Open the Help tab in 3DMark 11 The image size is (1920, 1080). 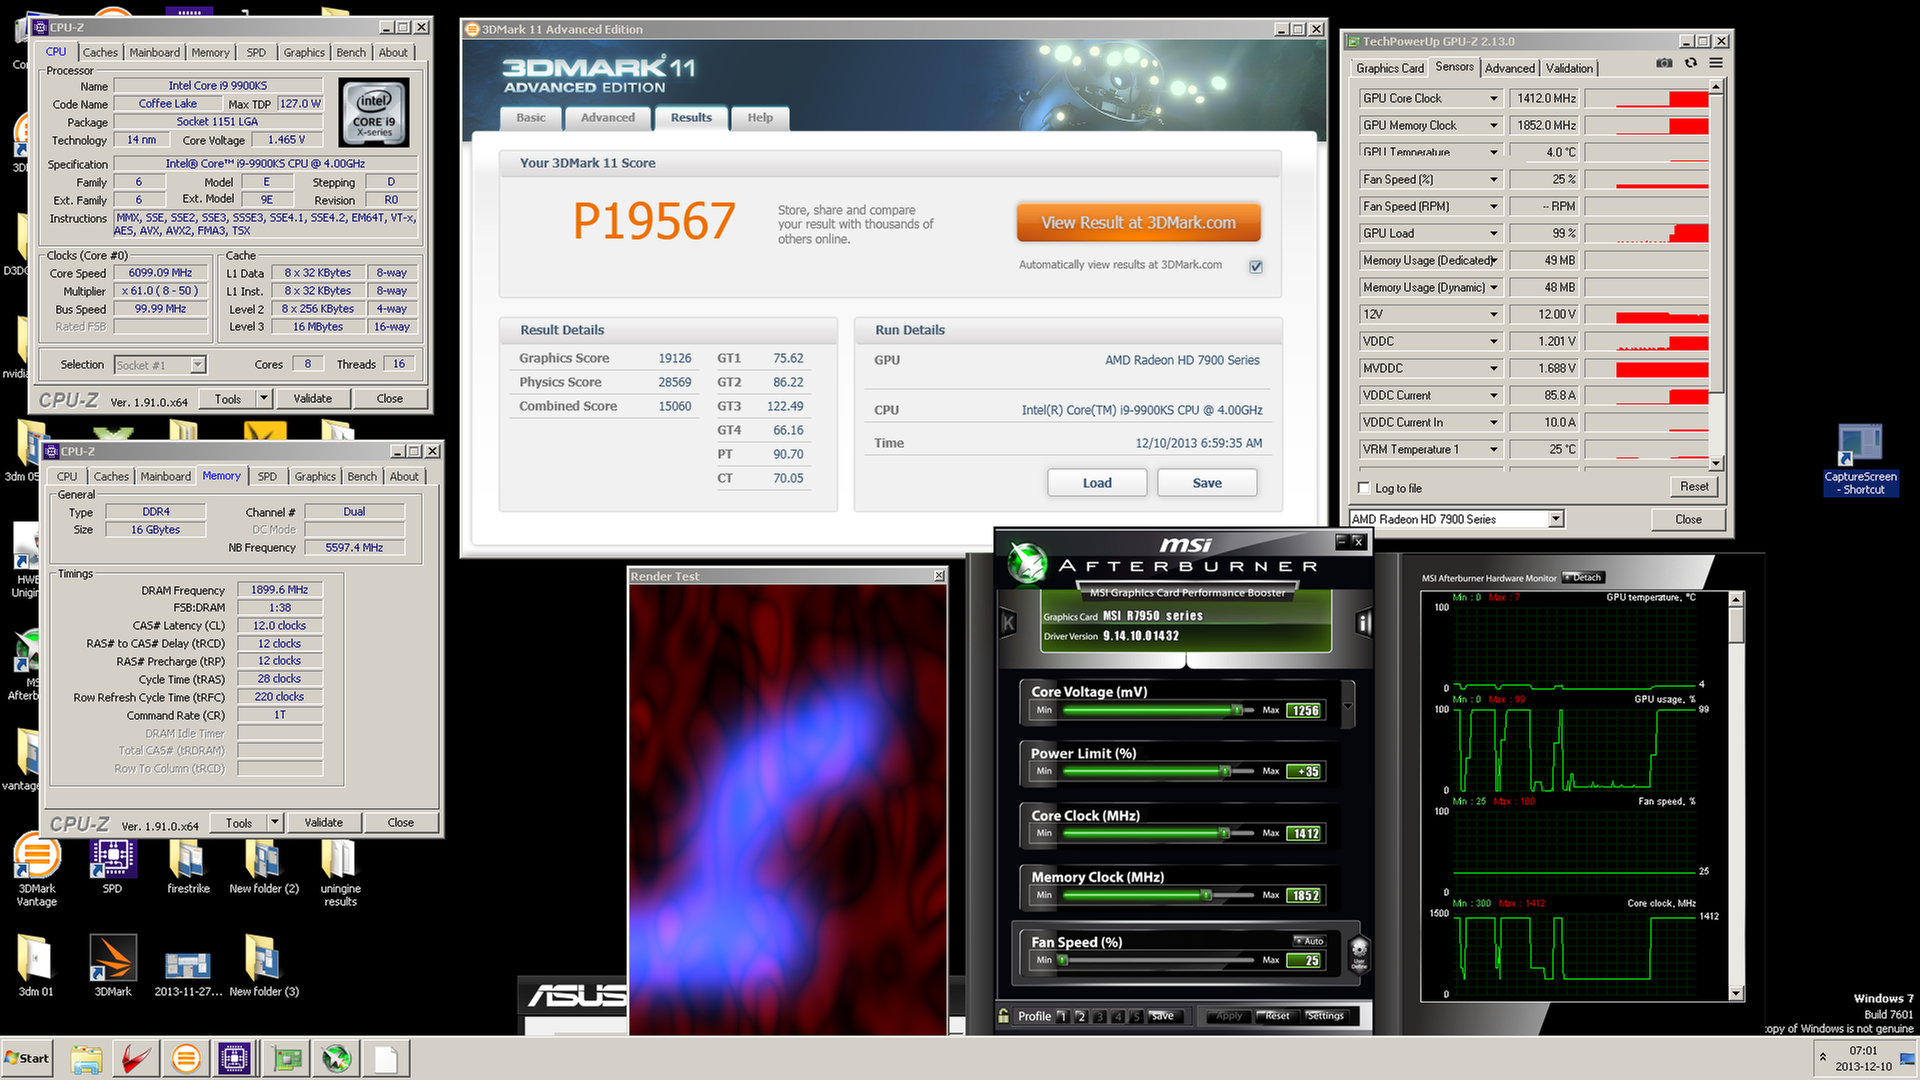[760, 118]
